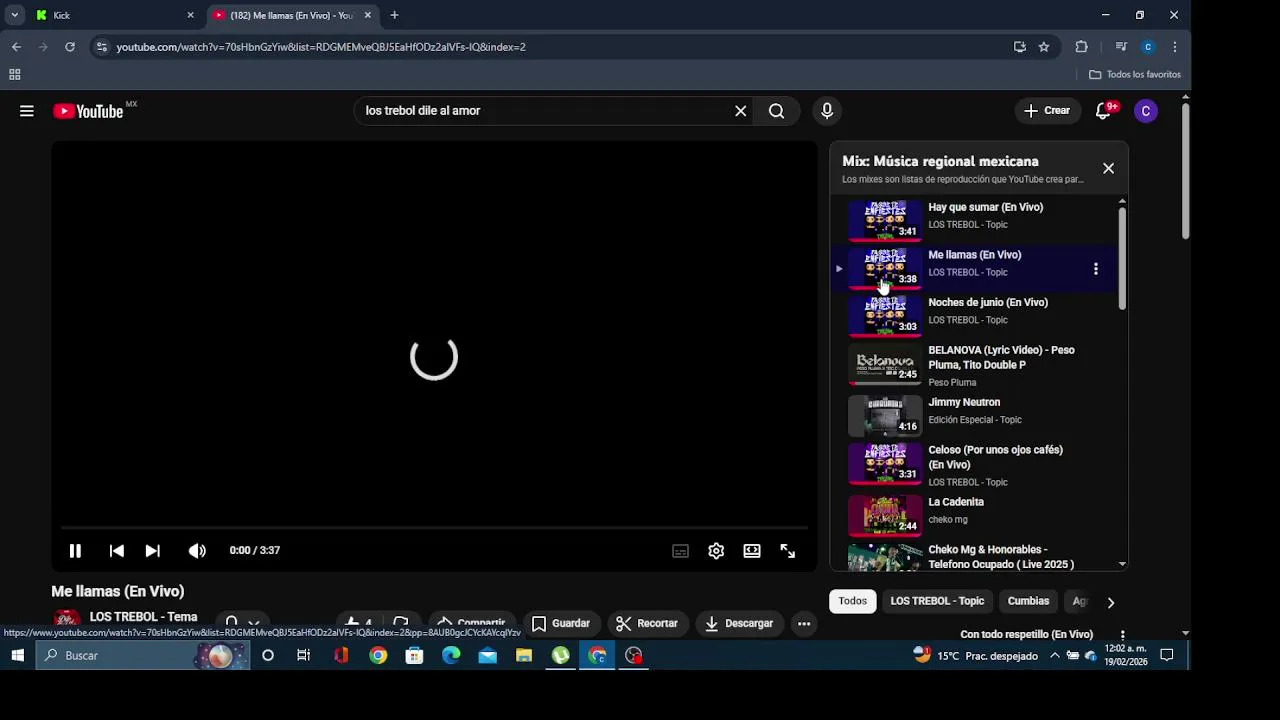
Task: Toggle subtitles in the player
Action: click(680, 551)
